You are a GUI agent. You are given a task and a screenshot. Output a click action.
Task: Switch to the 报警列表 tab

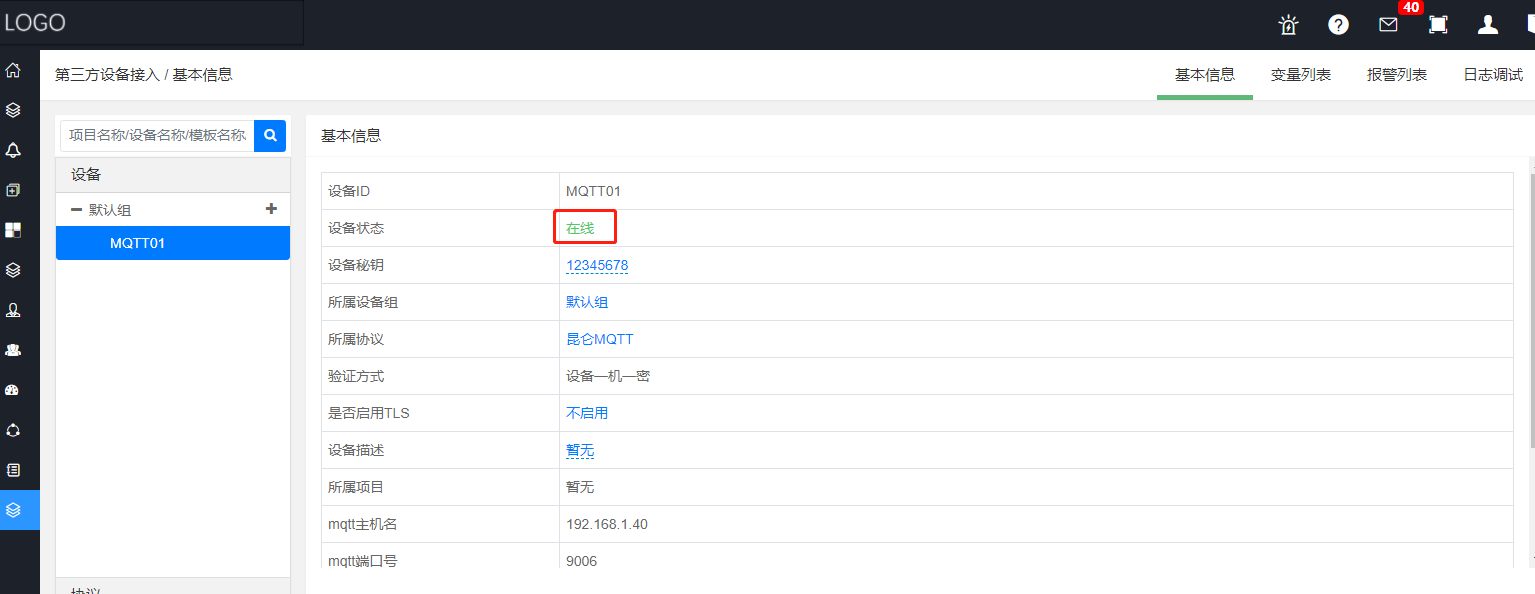pos(1396,75)
